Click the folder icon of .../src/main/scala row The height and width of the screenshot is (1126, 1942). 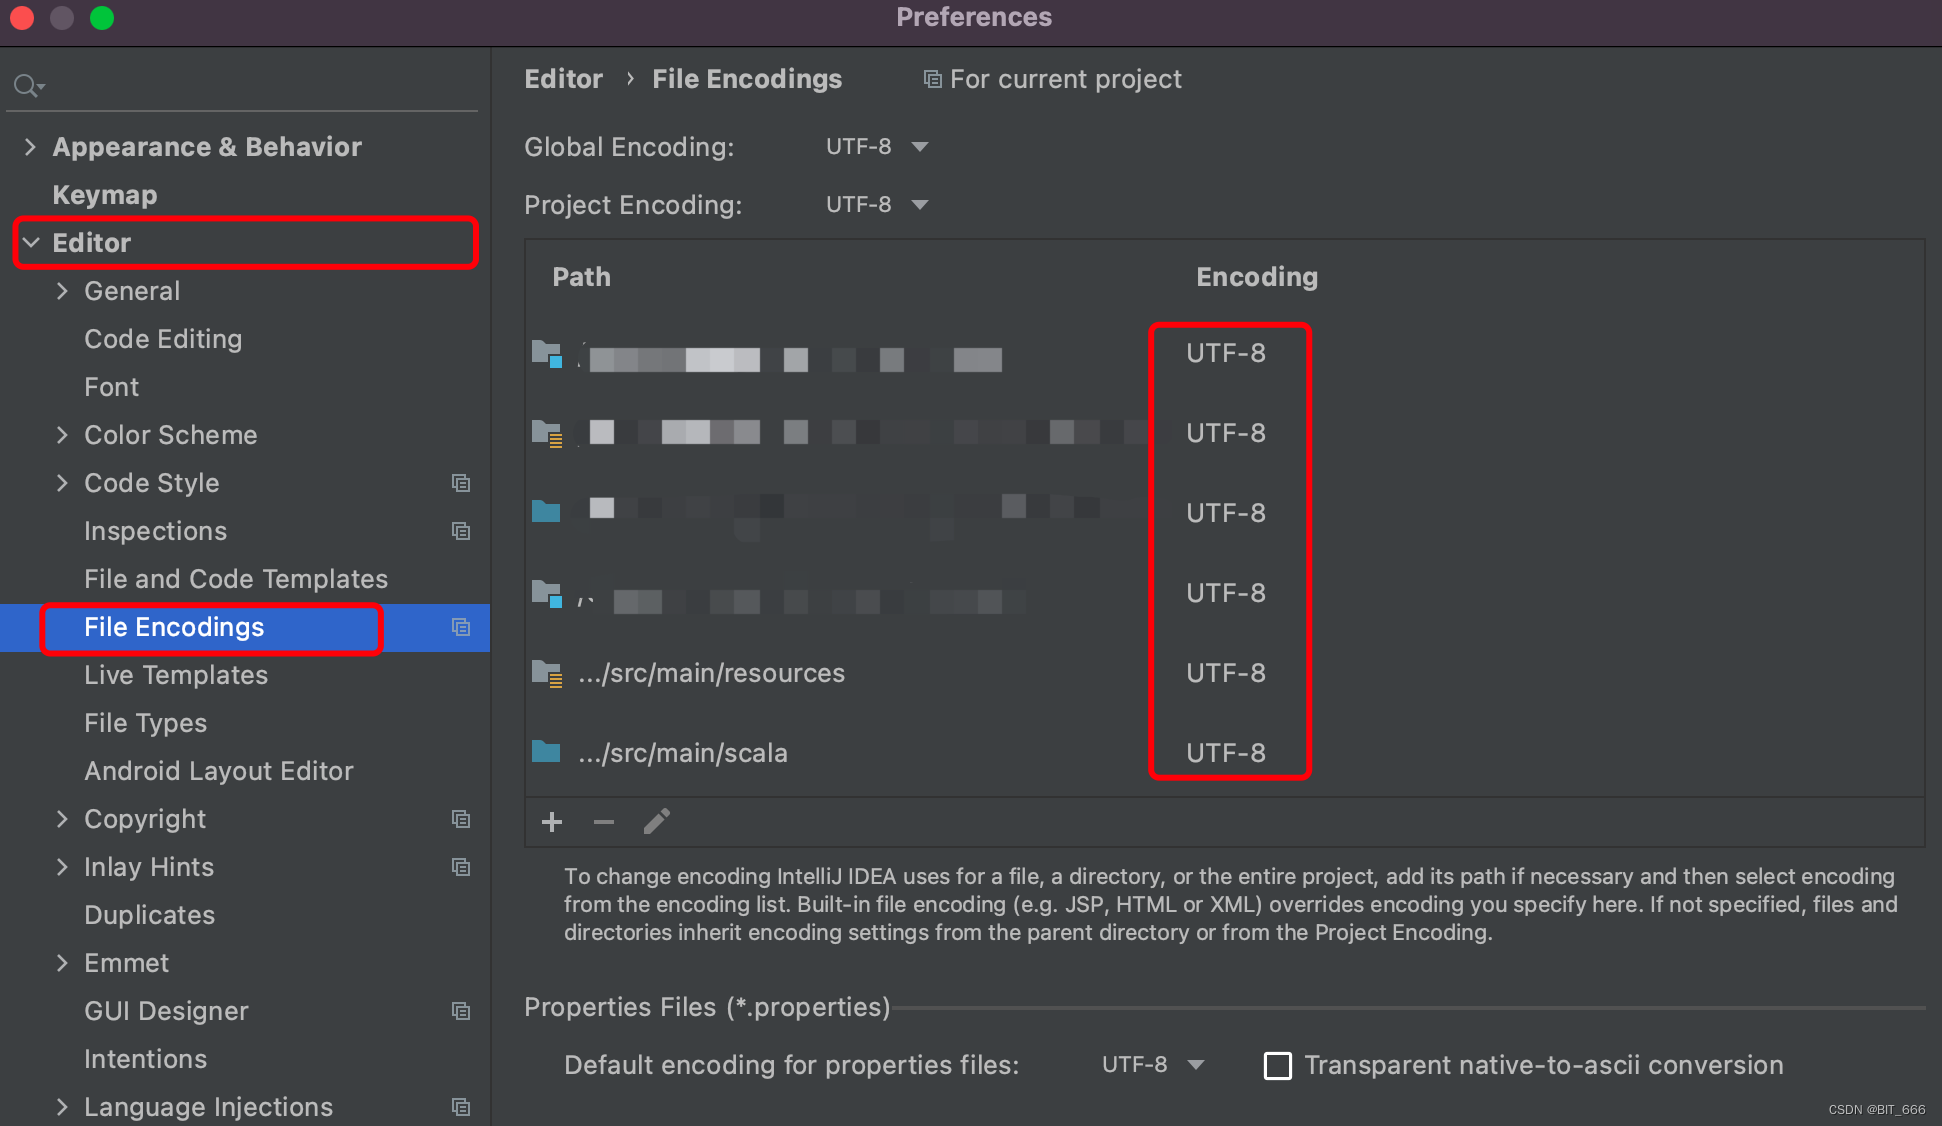[547, 752]
